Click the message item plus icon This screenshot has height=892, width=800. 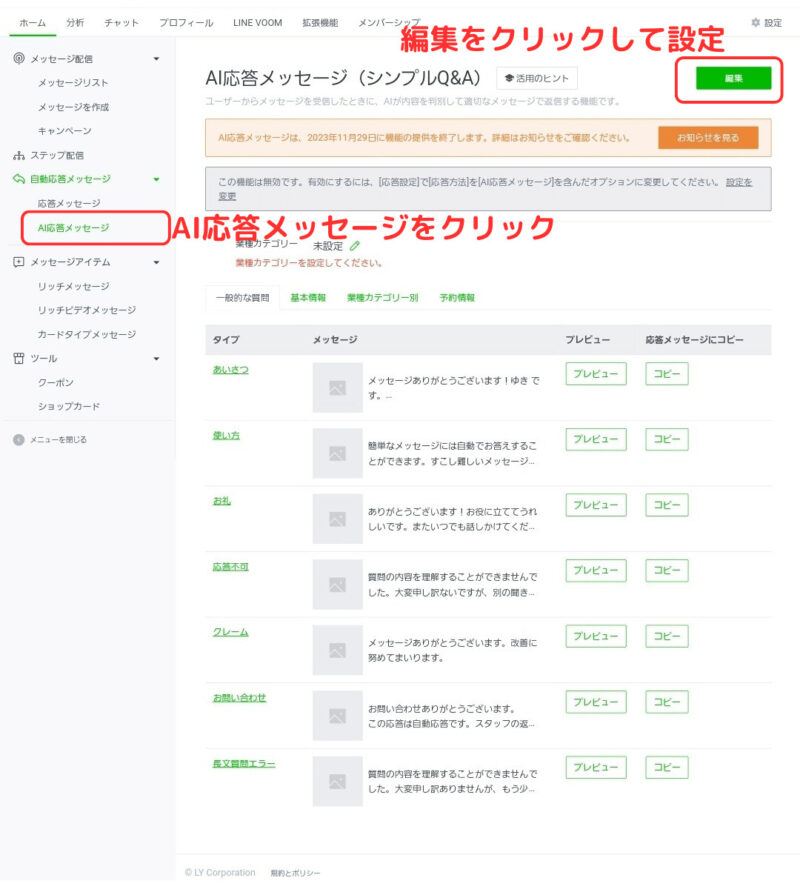click(x=19, y=262)
